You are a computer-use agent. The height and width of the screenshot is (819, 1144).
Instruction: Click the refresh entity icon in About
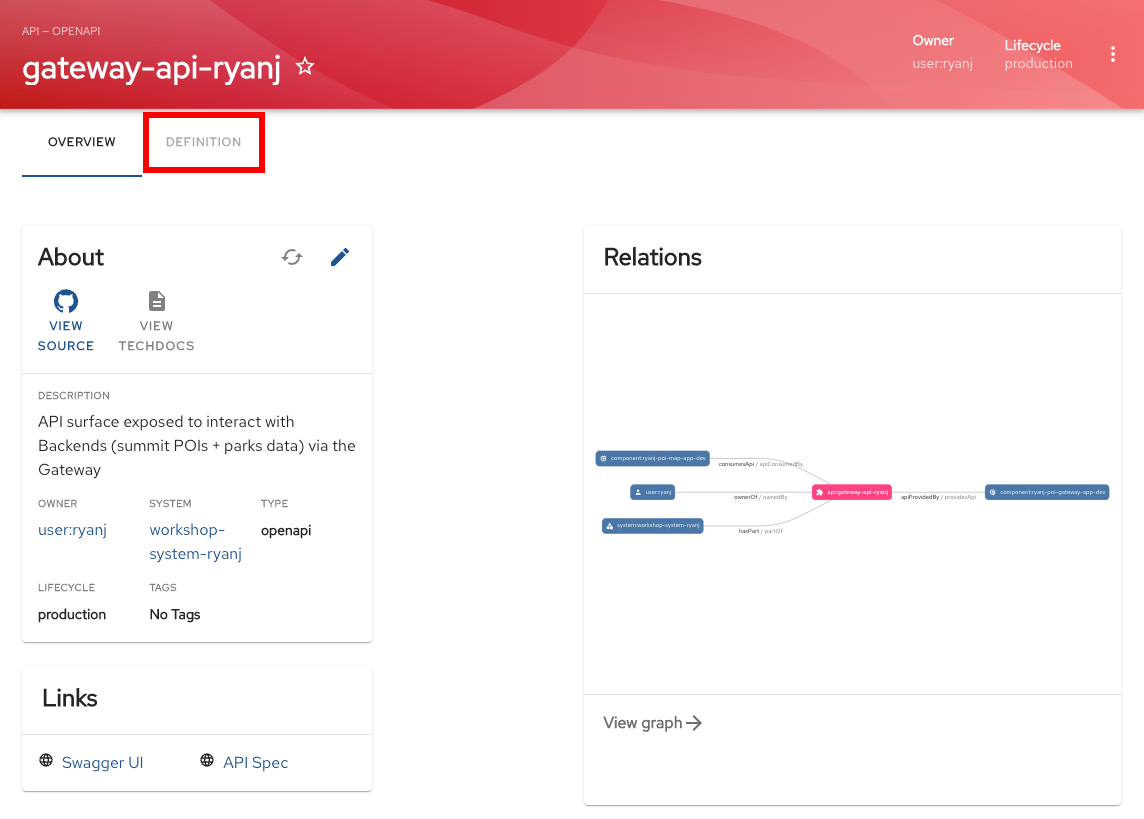(x=292, y=257)
